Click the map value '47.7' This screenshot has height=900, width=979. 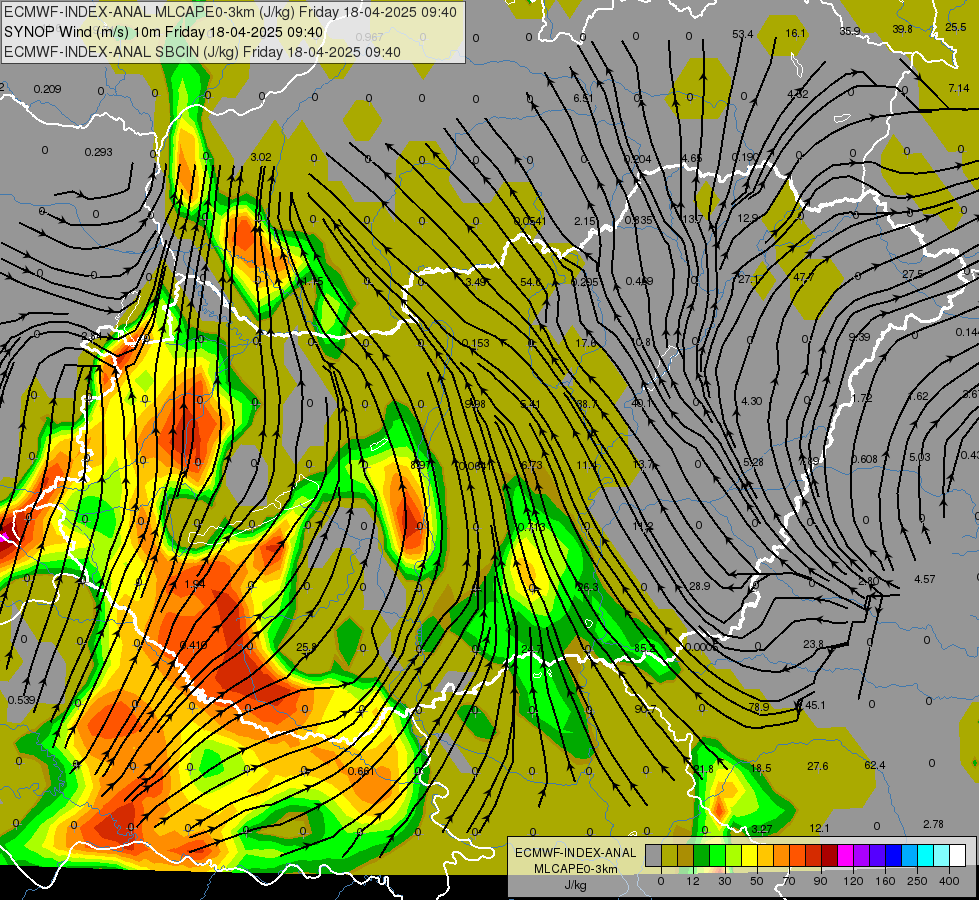coord(804,277)
